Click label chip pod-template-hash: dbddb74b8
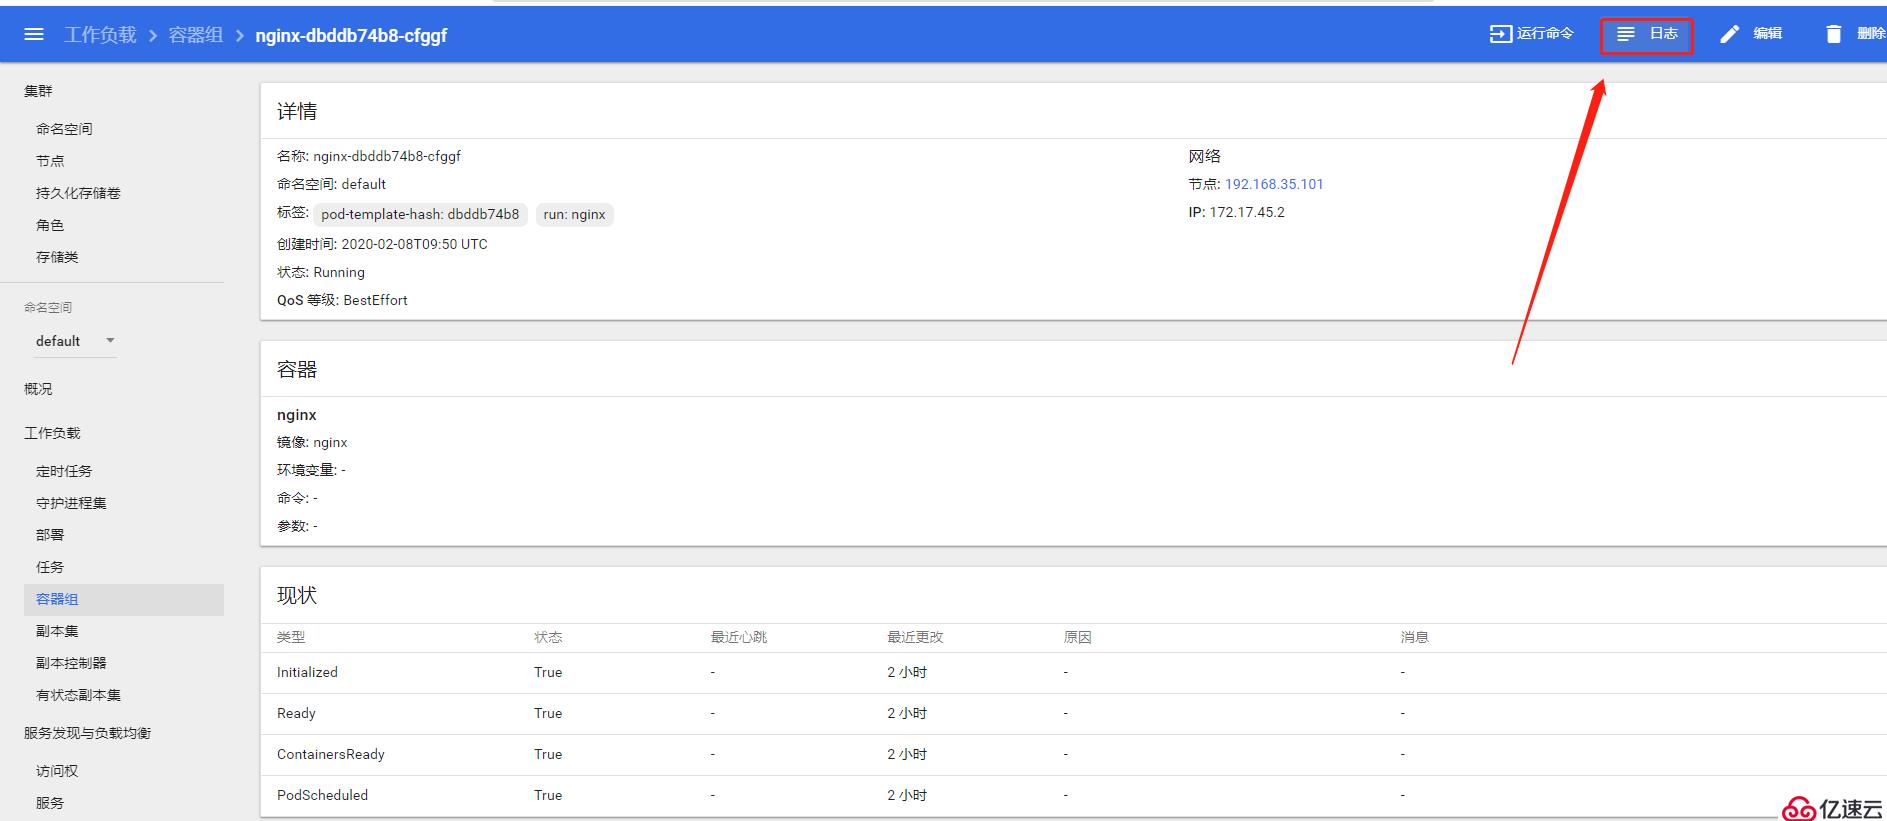This screenshot has height=821, width=1887. [420, 214]
